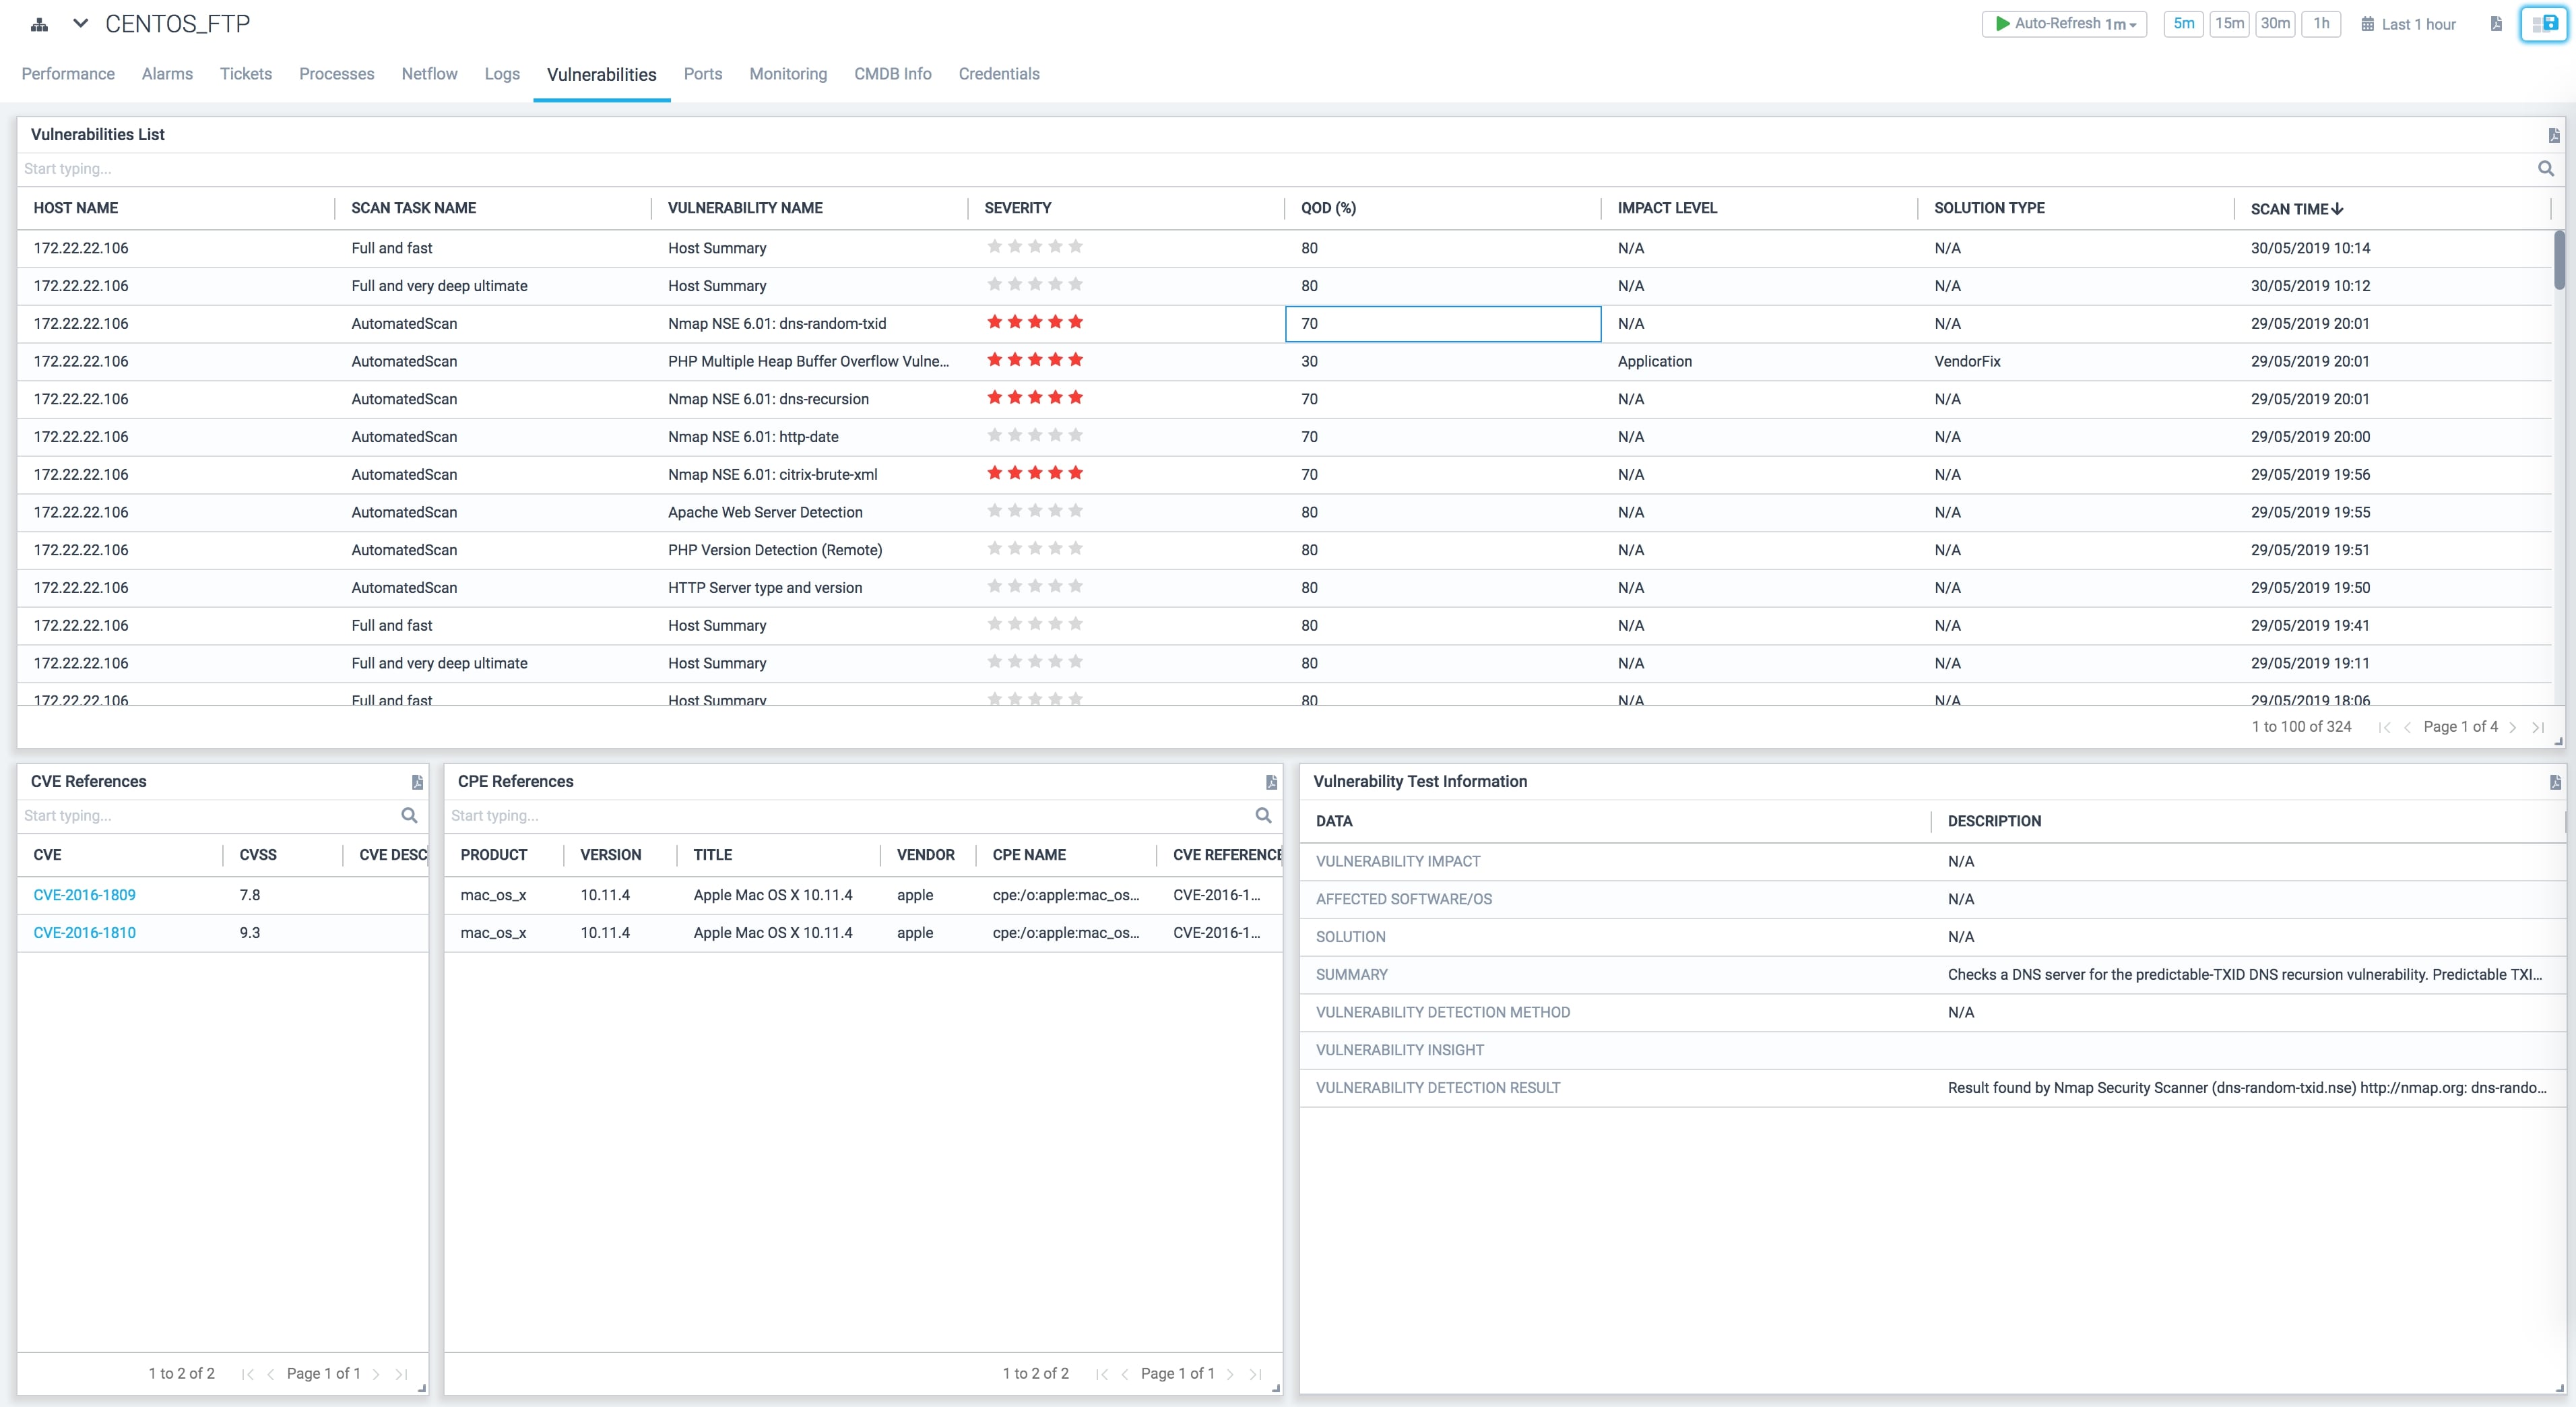This screenshot has width=2576, height=1407.
Task: Open the CVE-2016-1810 link
Action: point(84,933)
